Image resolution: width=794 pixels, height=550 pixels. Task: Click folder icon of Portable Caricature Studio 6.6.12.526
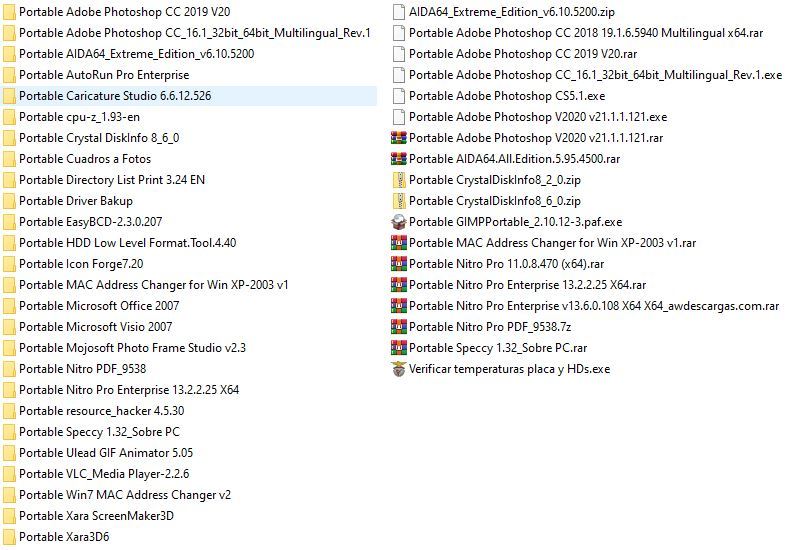[9, 96]
